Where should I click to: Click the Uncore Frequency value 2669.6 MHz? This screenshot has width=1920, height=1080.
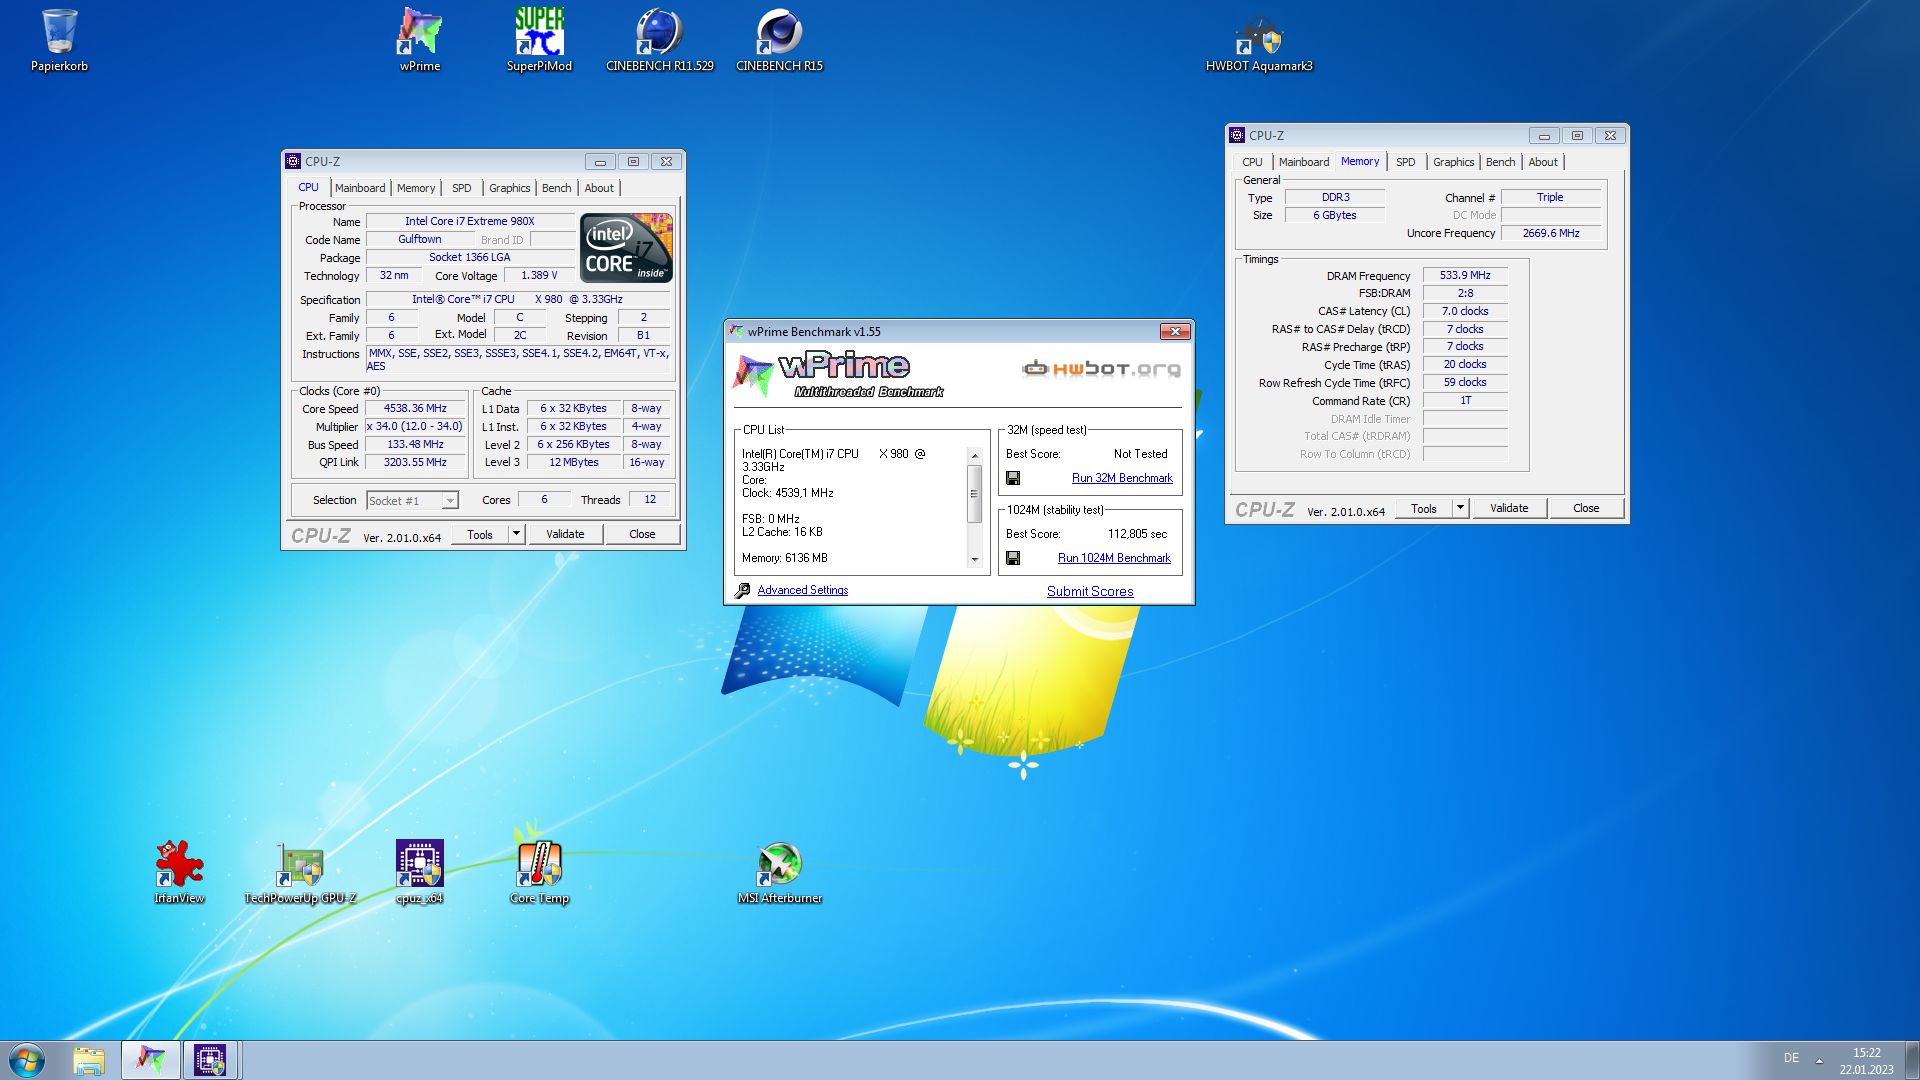tap(1551, 233)
